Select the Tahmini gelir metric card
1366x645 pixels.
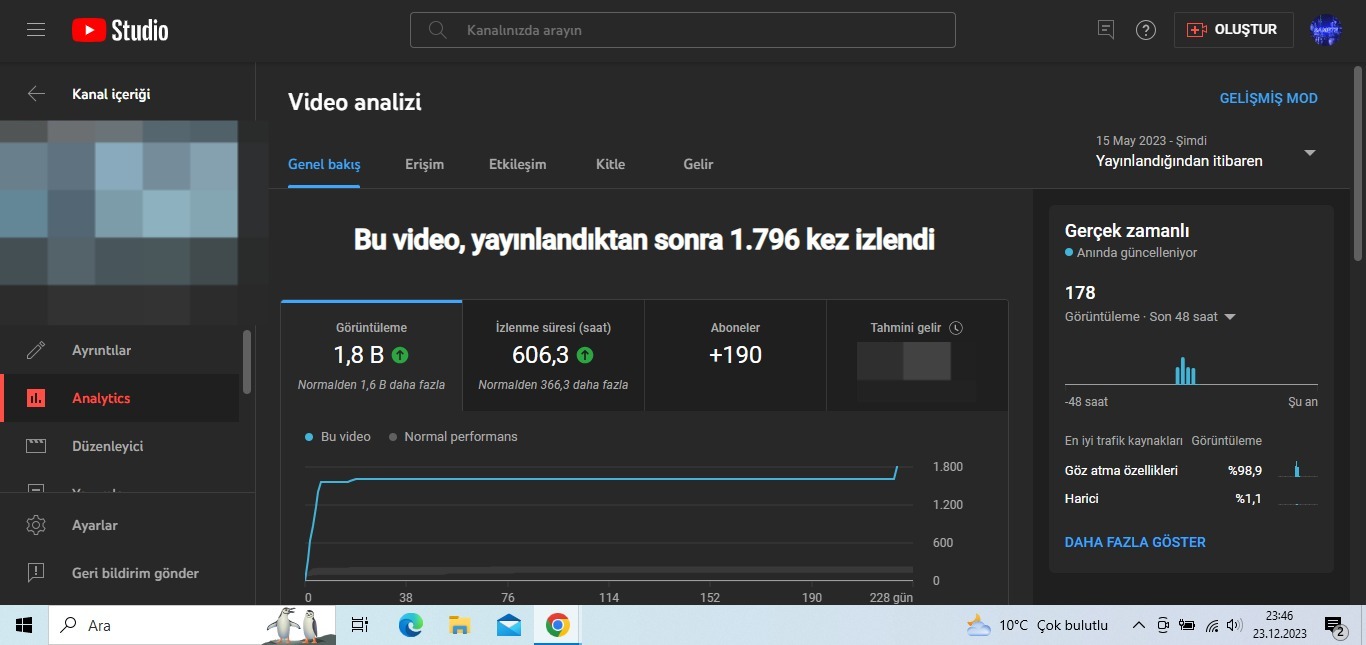[x=917, y=356]
